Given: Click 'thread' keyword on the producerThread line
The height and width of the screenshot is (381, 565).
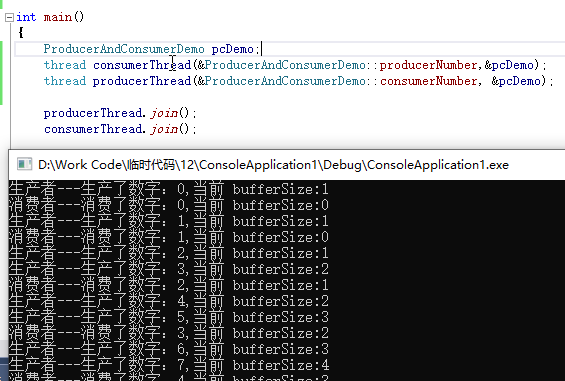Looking at the screenshot, I should tap(65, 81).
